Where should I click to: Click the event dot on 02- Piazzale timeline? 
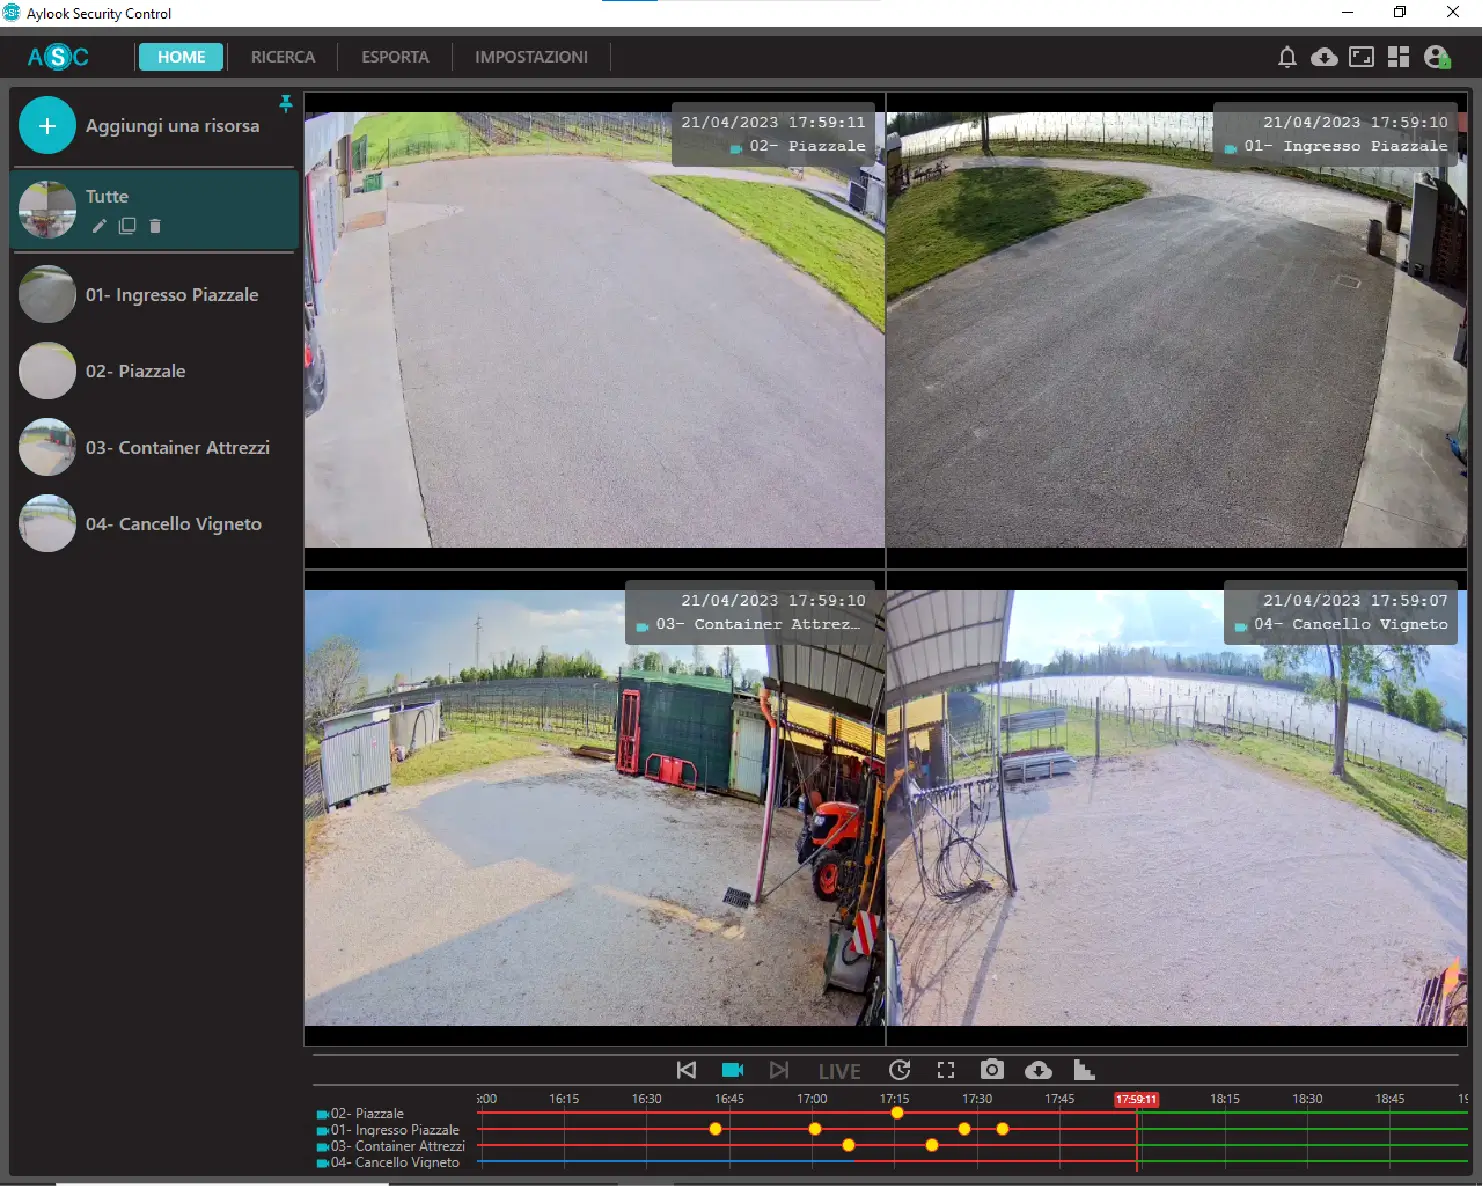point(897,1113)
